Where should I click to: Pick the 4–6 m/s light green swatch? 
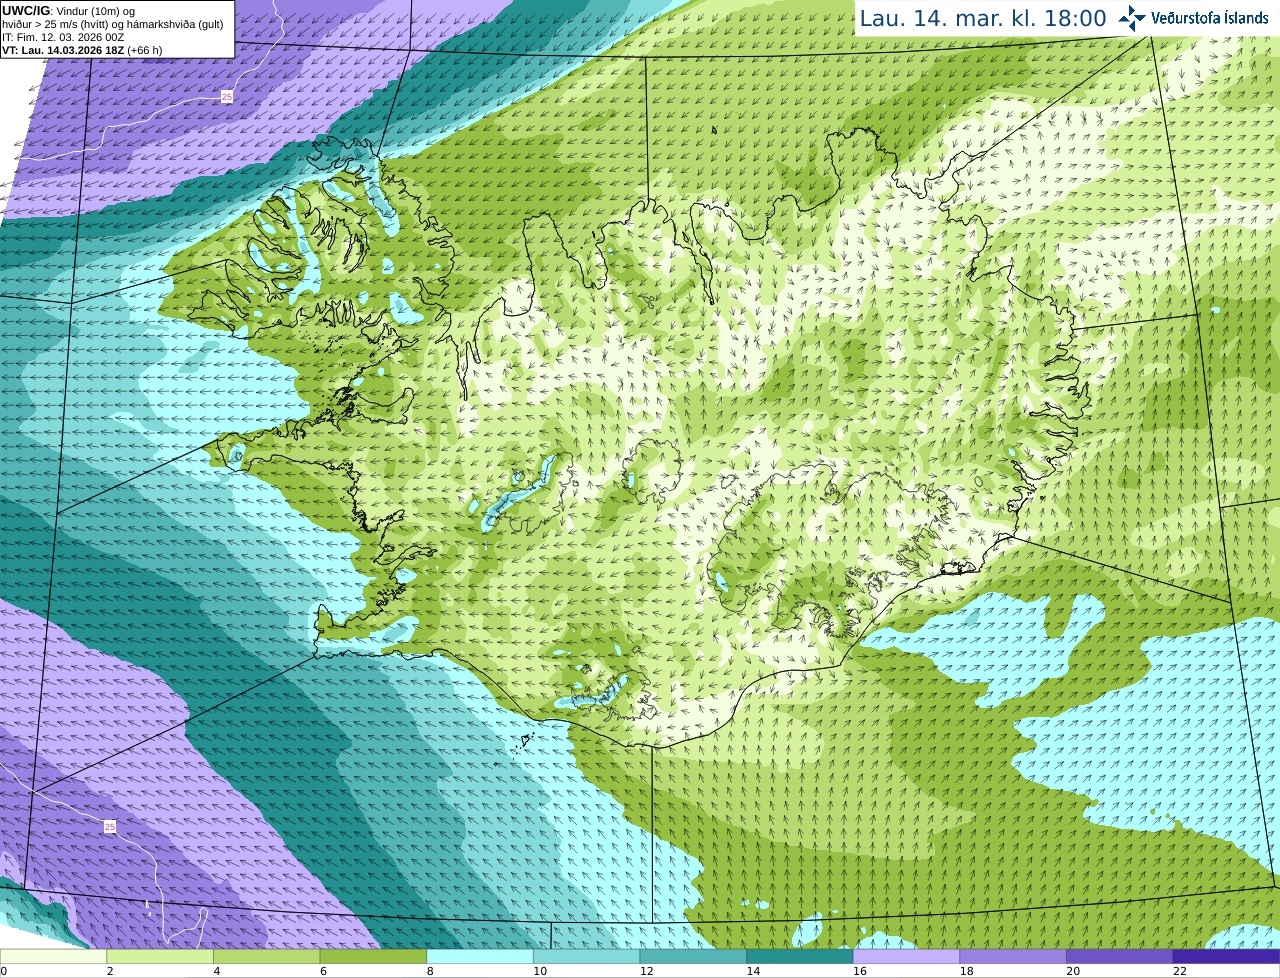[267, 956]
